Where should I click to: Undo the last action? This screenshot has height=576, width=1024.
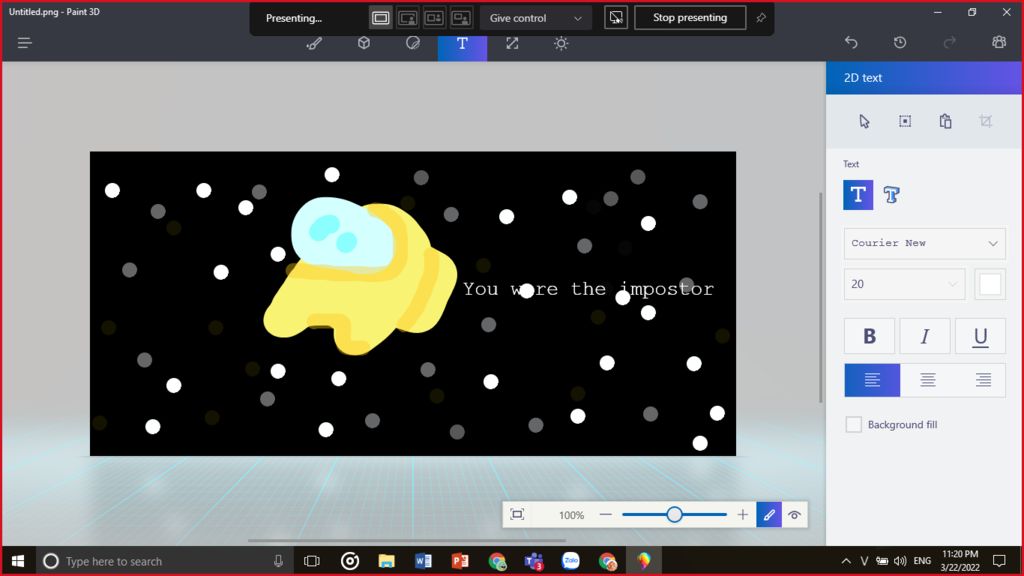[851, 42]
